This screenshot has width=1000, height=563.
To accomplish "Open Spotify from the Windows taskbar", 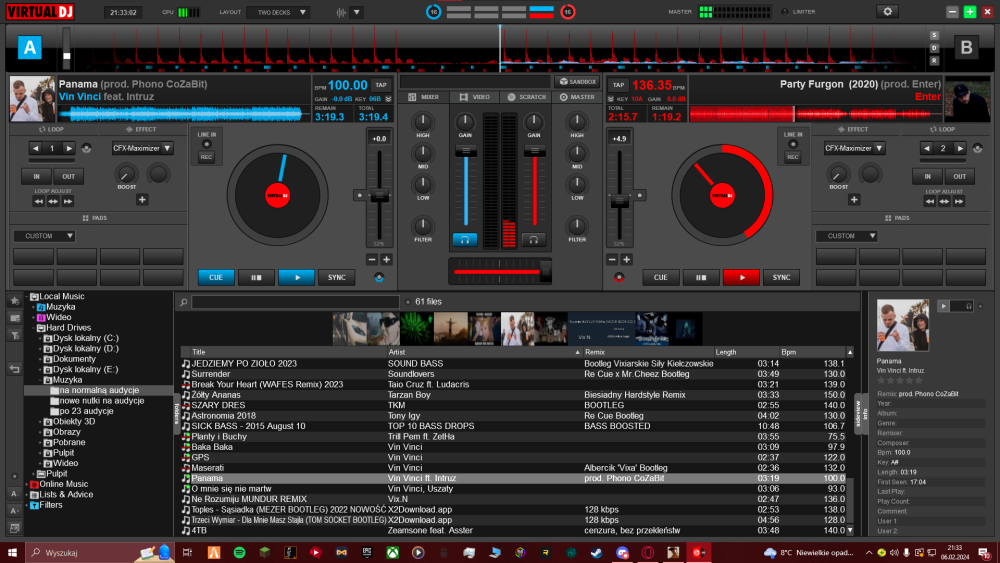I will tap(239, 553).
